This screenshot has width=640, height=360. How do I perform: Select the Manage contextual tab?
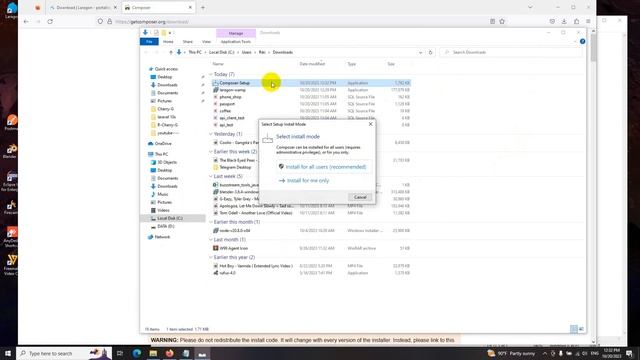pos(236,33)
